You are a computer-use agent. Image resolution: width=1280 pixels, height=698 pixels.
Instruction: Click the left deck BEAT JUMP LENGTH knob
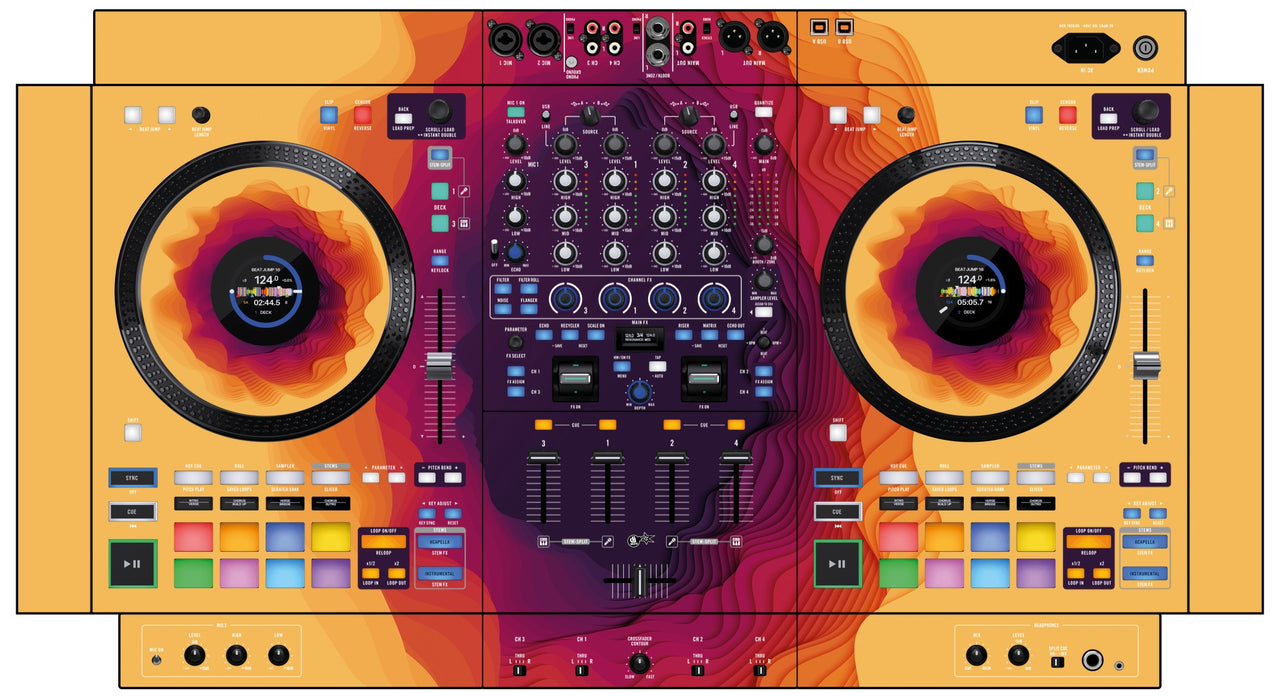[x=201, y=115]
